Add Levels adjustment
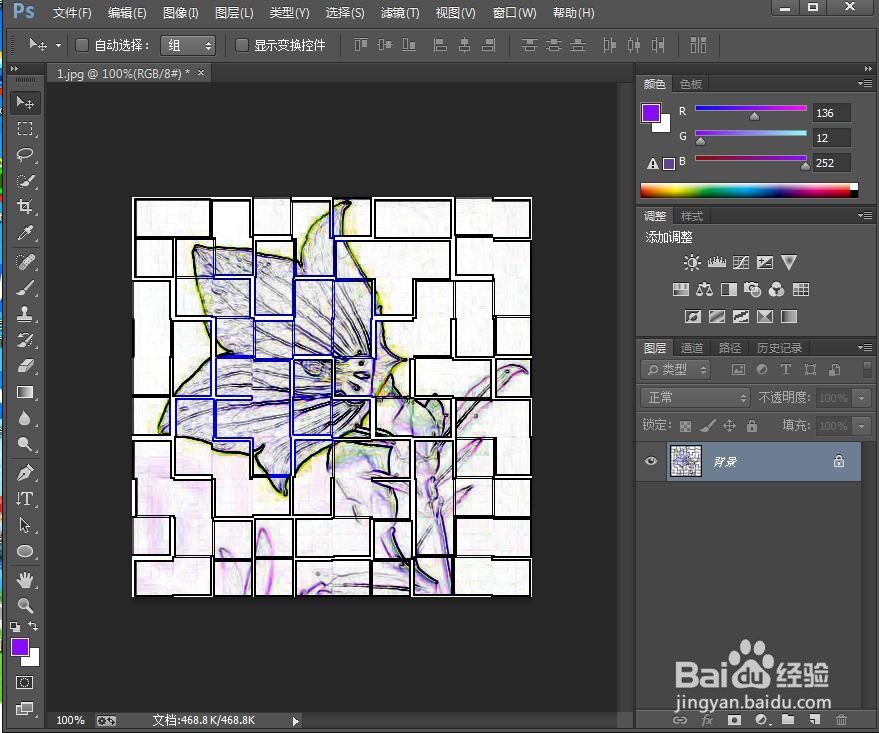879x733 pixels. point(716,262)
